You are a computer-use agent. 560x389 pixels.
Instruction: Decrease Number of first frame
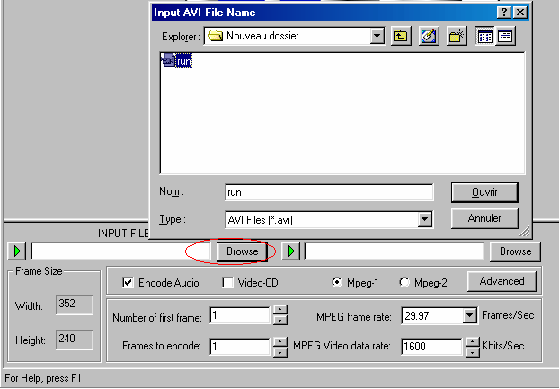tap(280, 320)
